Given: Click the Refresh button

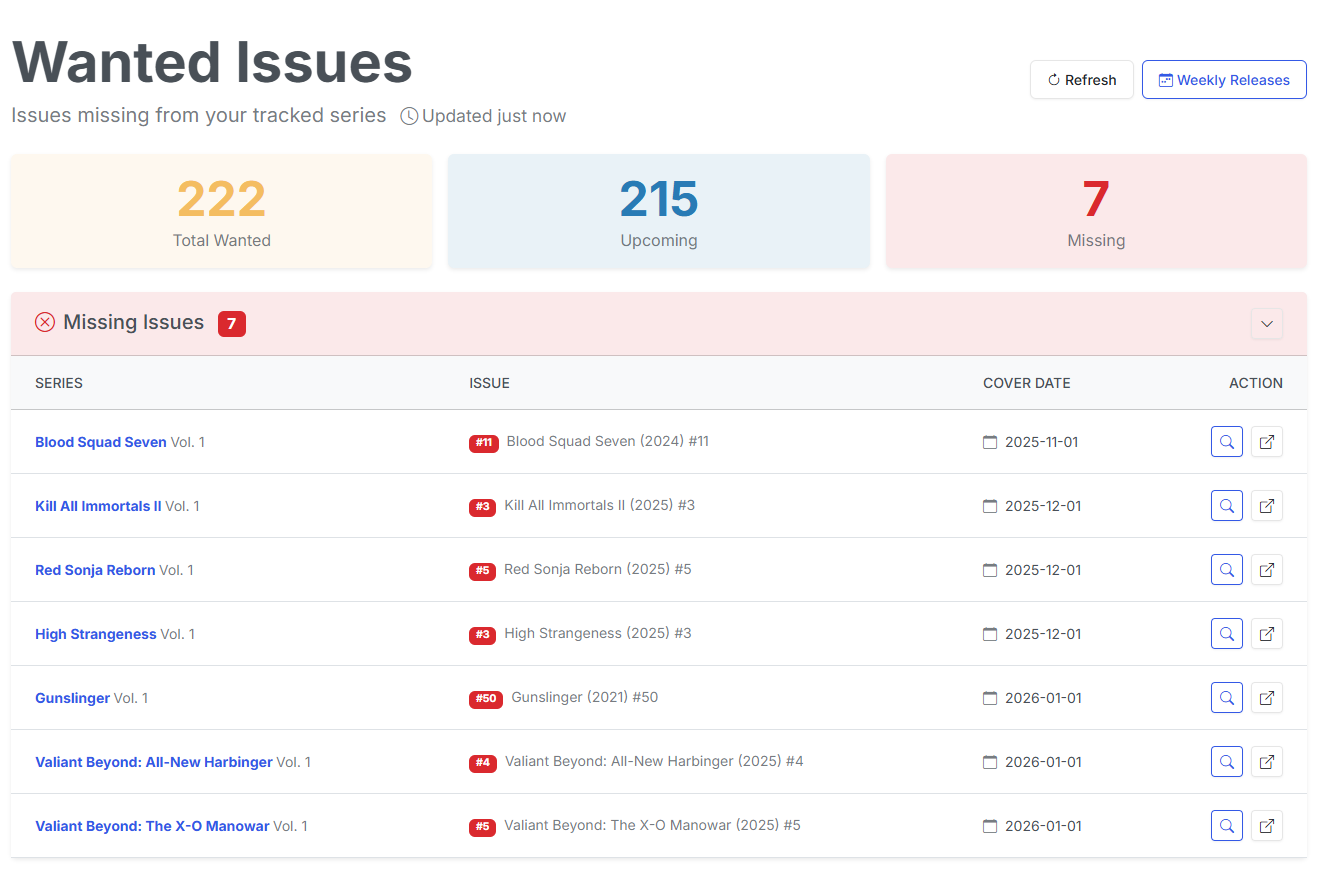Looking at the screenshot, I should 1081,80.
